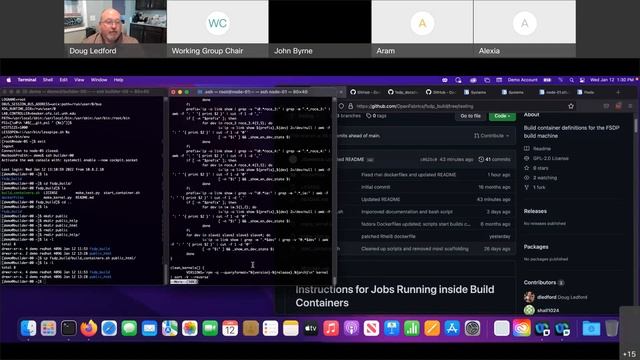Open the Apple TV dock icon

click(x=311, y=328)
